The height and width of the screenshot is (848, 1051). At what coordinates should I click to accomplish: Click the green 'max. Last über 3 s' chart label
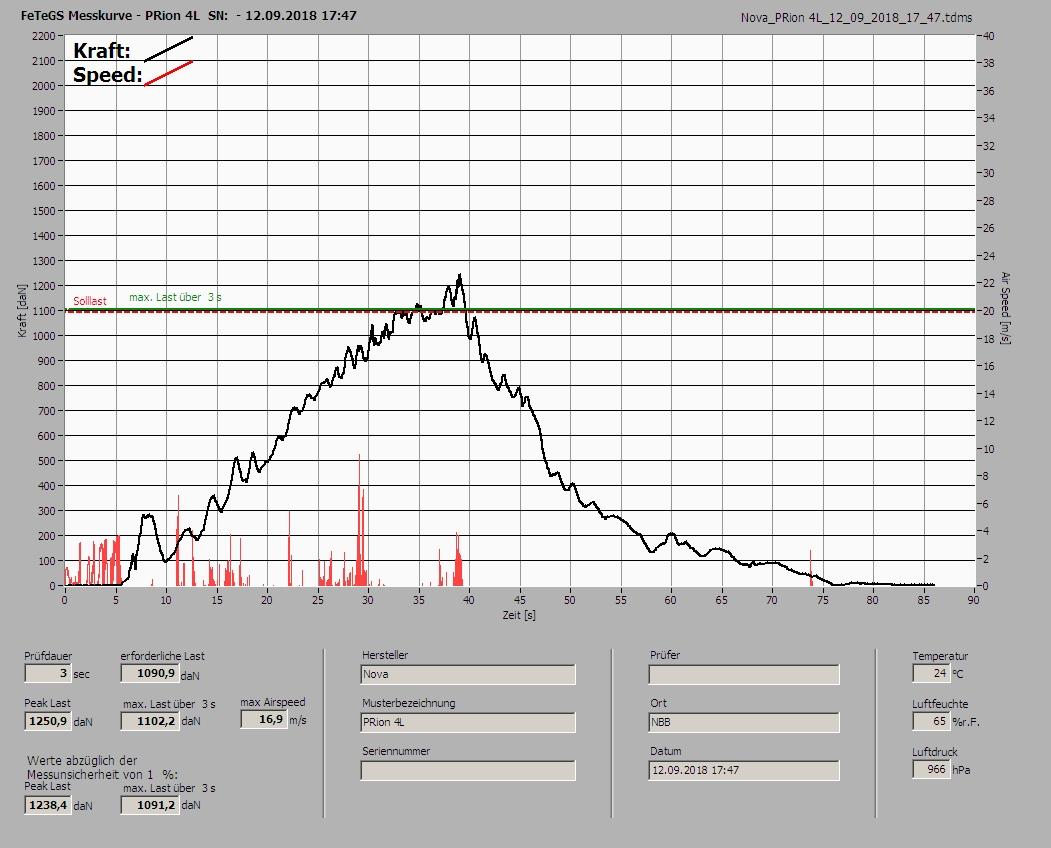pos(175,297)
